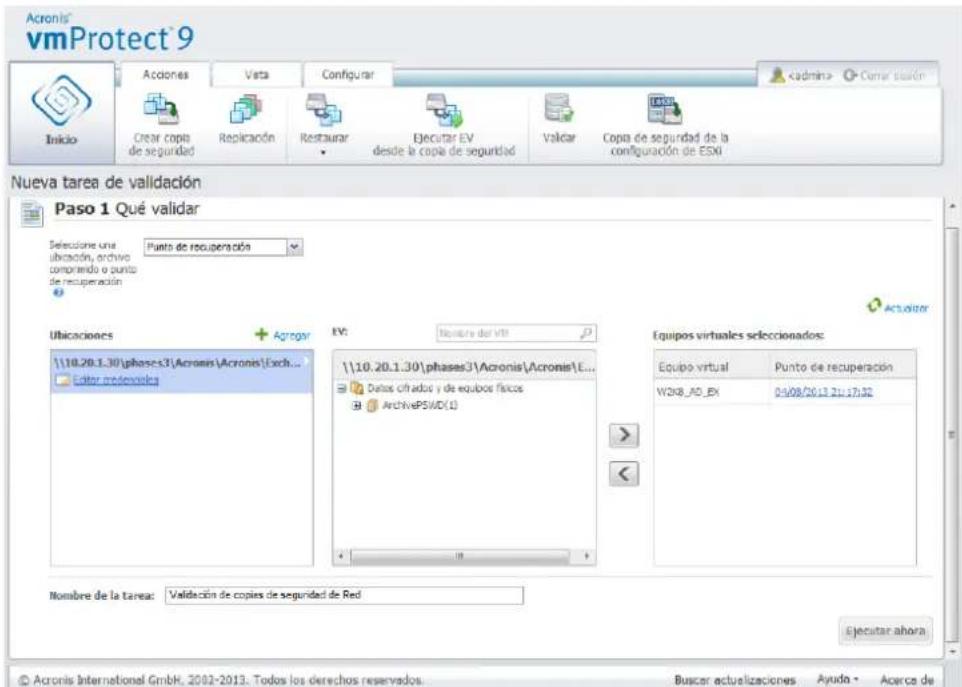This screenshot has height=687, width=962.
Task: Click right scroll arrow in EV panel
Action: 587,556
